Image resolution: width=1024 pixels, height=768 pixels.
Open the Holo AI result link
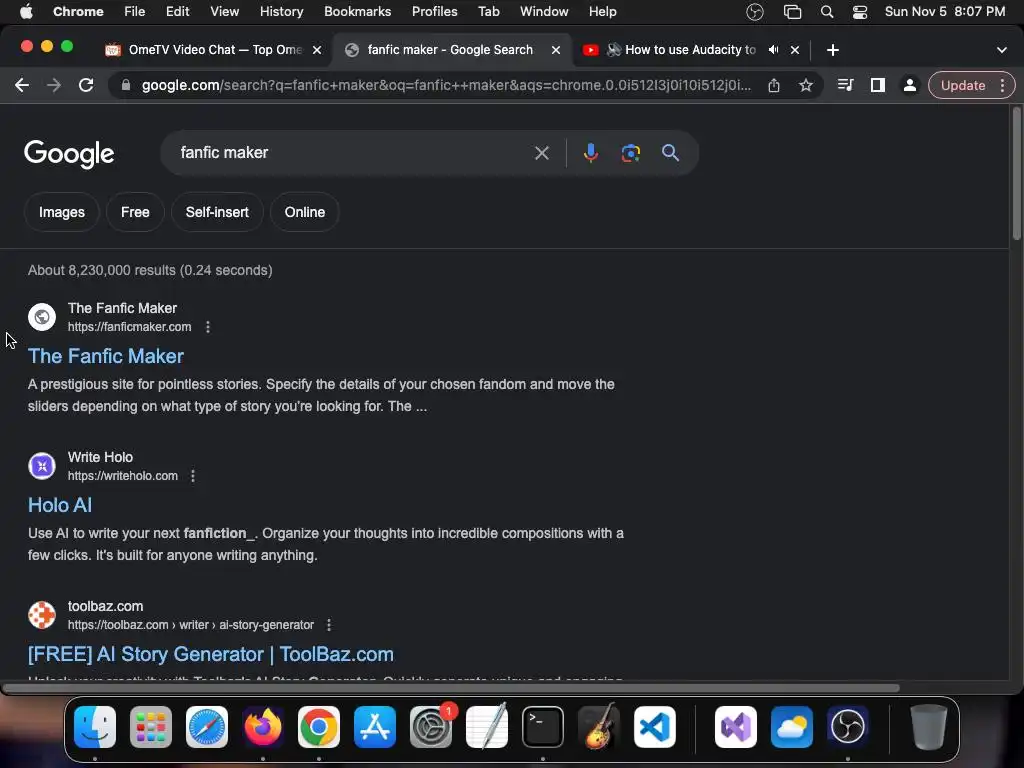coord(59,505)
